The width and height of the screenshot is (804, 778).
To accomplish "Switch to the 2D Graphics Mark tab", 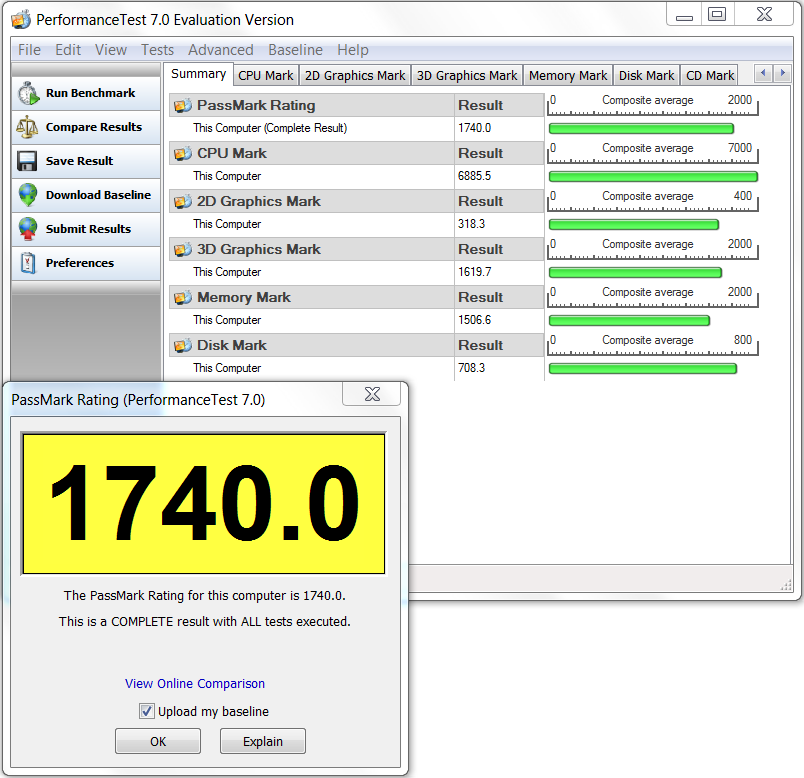I will [355, 75].
